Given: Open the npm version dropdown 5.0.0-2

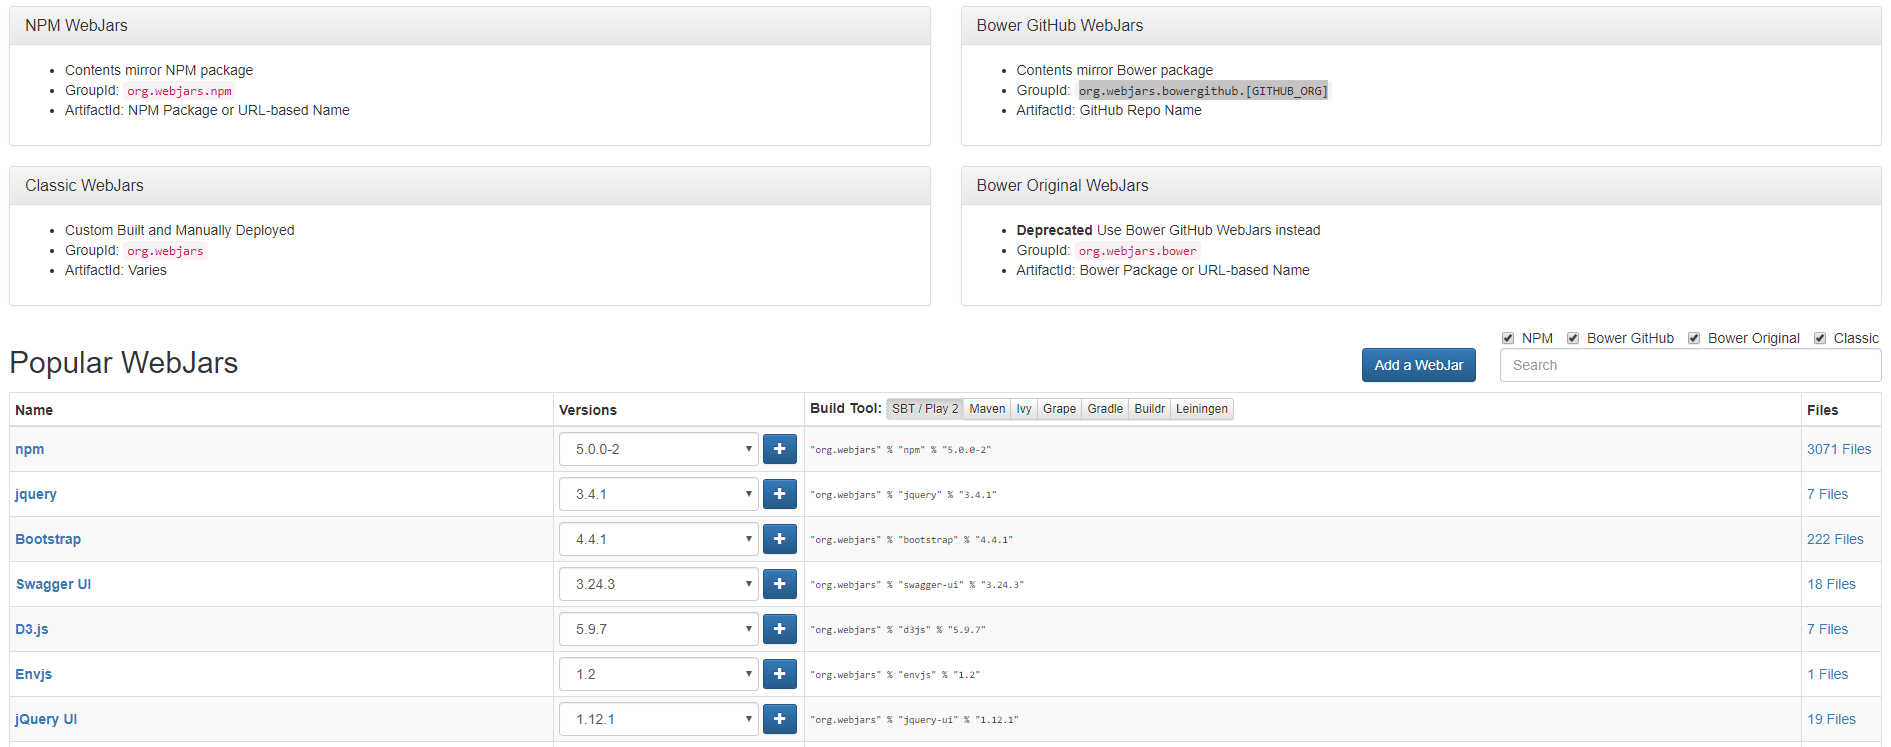Looking at the screenshot, I should tap(658, 449).
